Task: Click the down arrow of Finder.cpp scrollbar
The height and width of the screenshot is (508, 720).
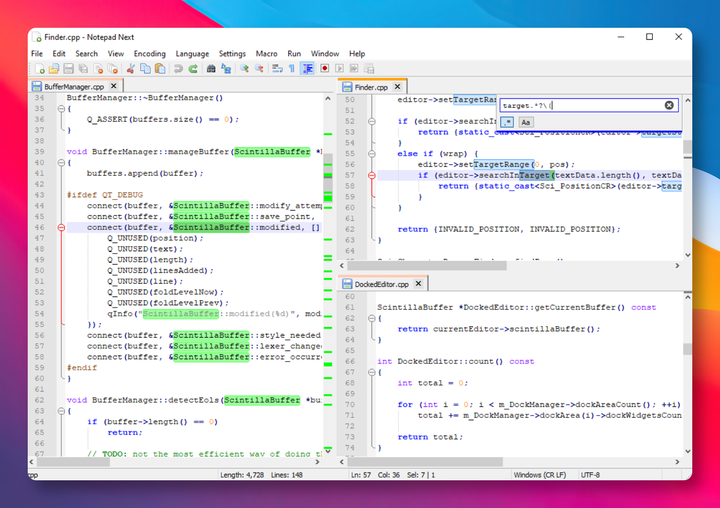Action: point(687,255)
